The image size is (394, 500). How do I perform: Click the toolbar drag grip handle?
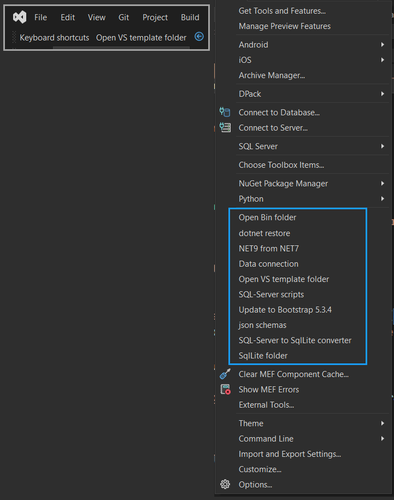pos(14,37)
